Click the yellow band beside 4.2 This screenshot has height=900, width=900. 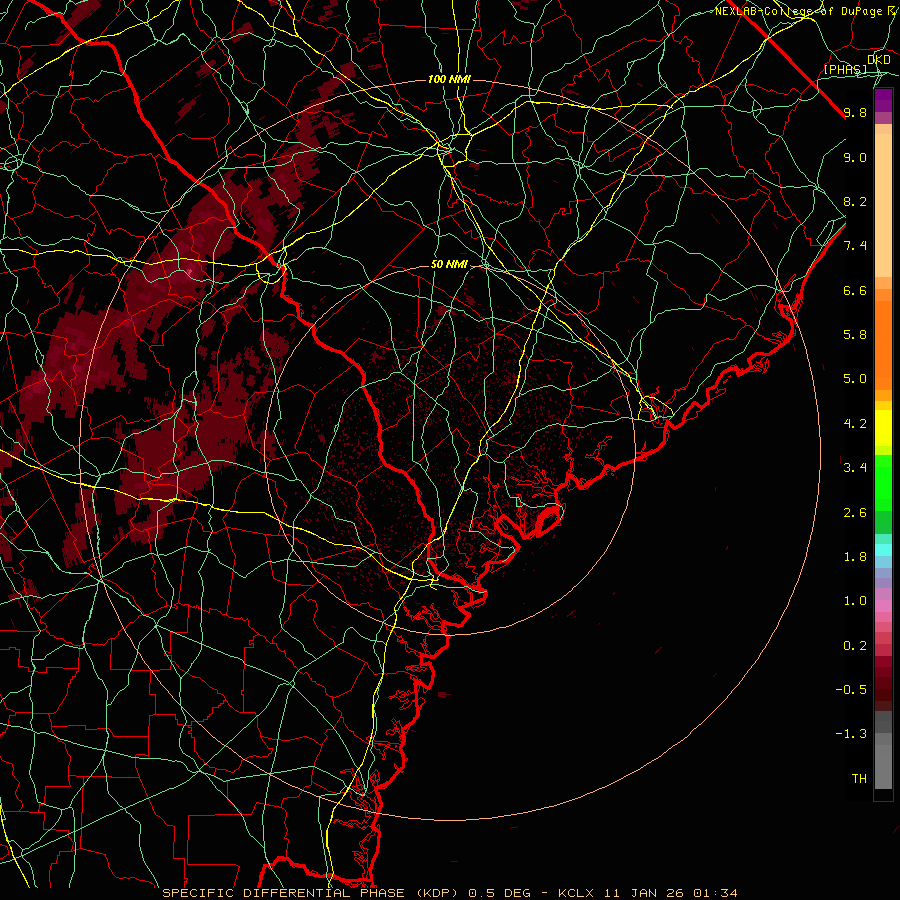pos(884,428)
